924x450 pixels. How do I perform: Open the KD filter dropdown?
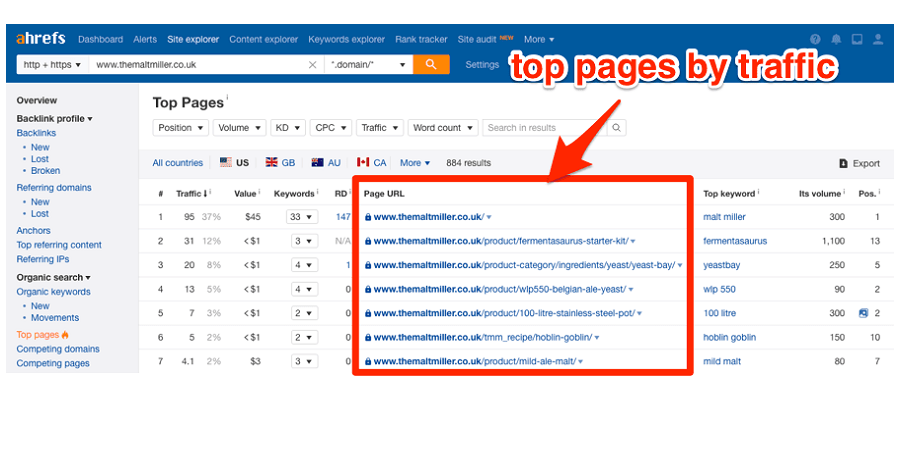click(x=288, y=128)
